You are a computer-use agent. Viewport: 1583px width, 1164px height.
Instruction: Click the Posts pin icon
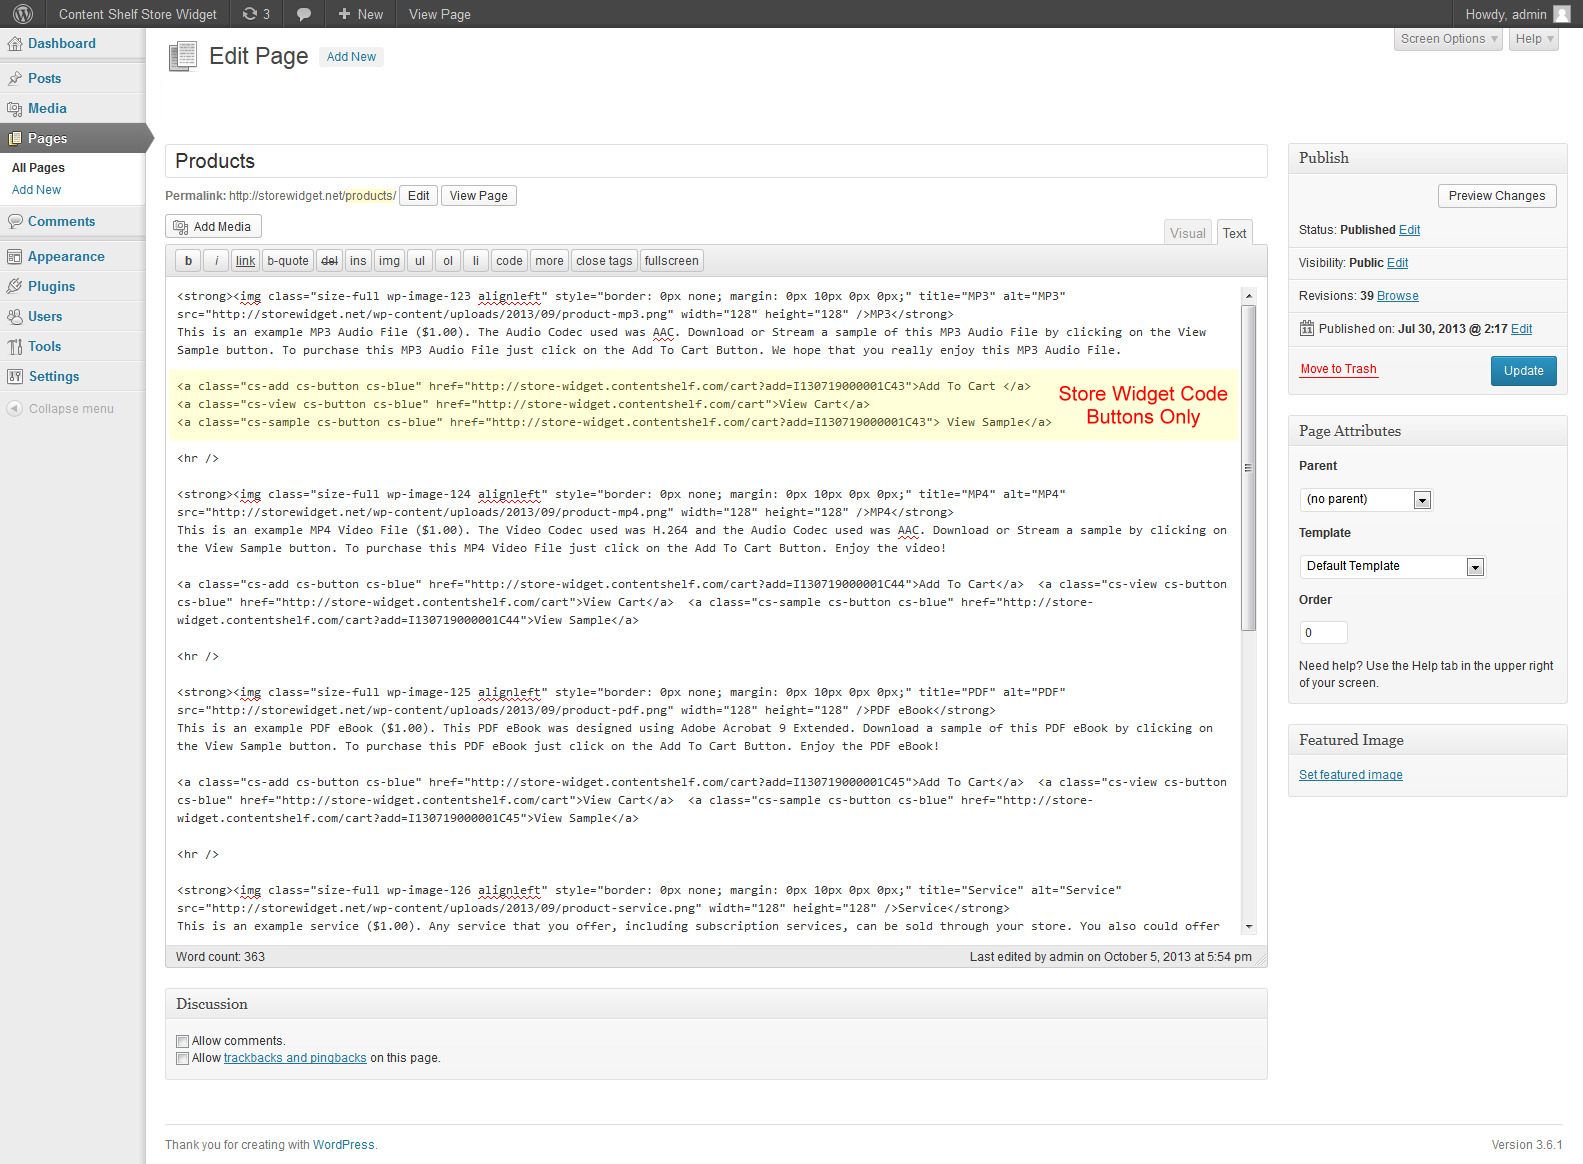click(15, 79)
